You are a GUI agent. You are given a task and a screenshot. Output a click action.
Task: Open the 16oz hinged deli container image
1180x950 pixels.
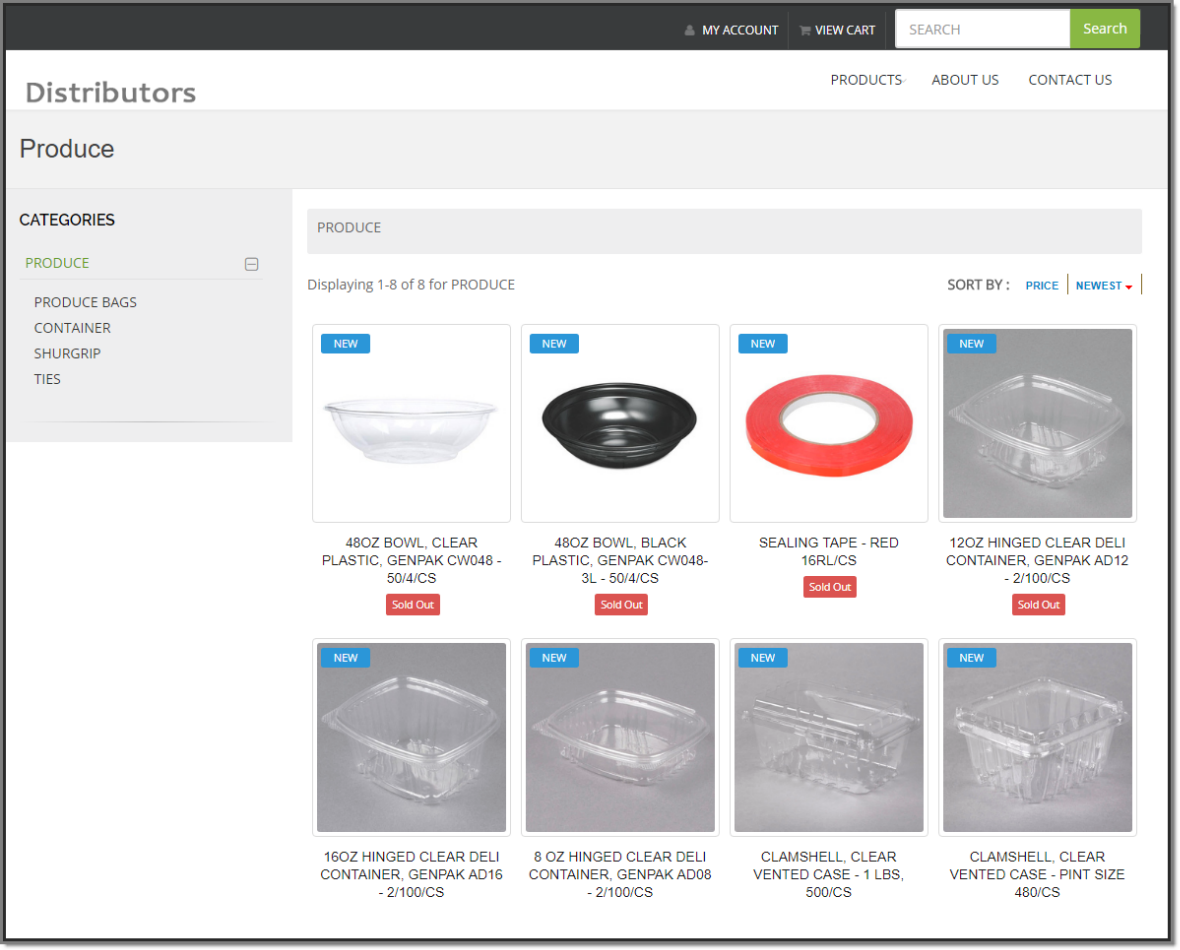(411, 737)
